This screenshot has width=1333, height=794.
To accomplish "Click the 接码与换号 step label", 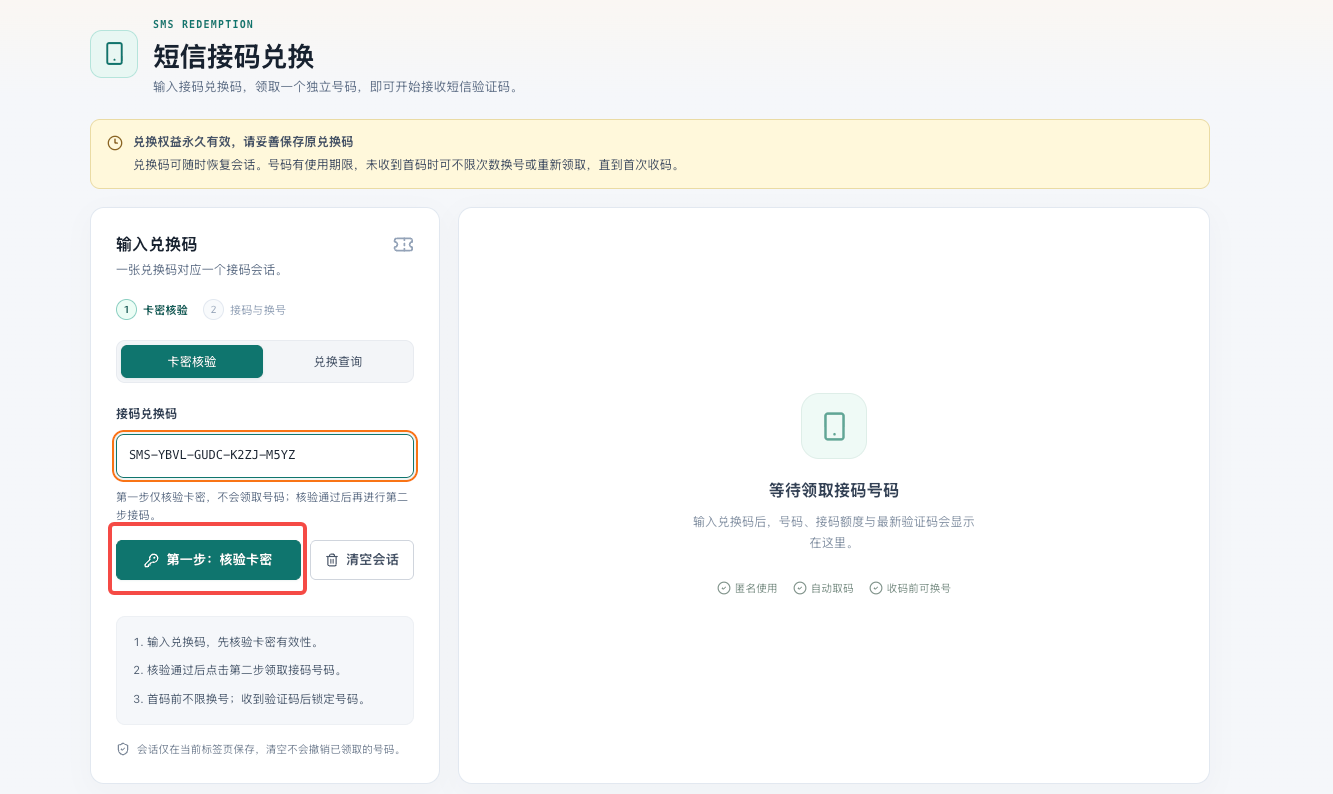I will point(258,310).
